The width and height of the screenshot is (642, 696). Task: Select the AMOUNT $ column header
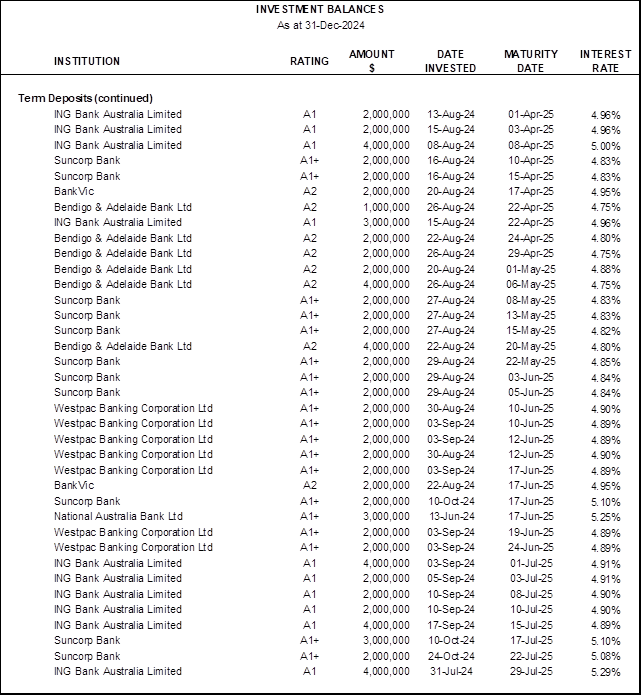372,61
